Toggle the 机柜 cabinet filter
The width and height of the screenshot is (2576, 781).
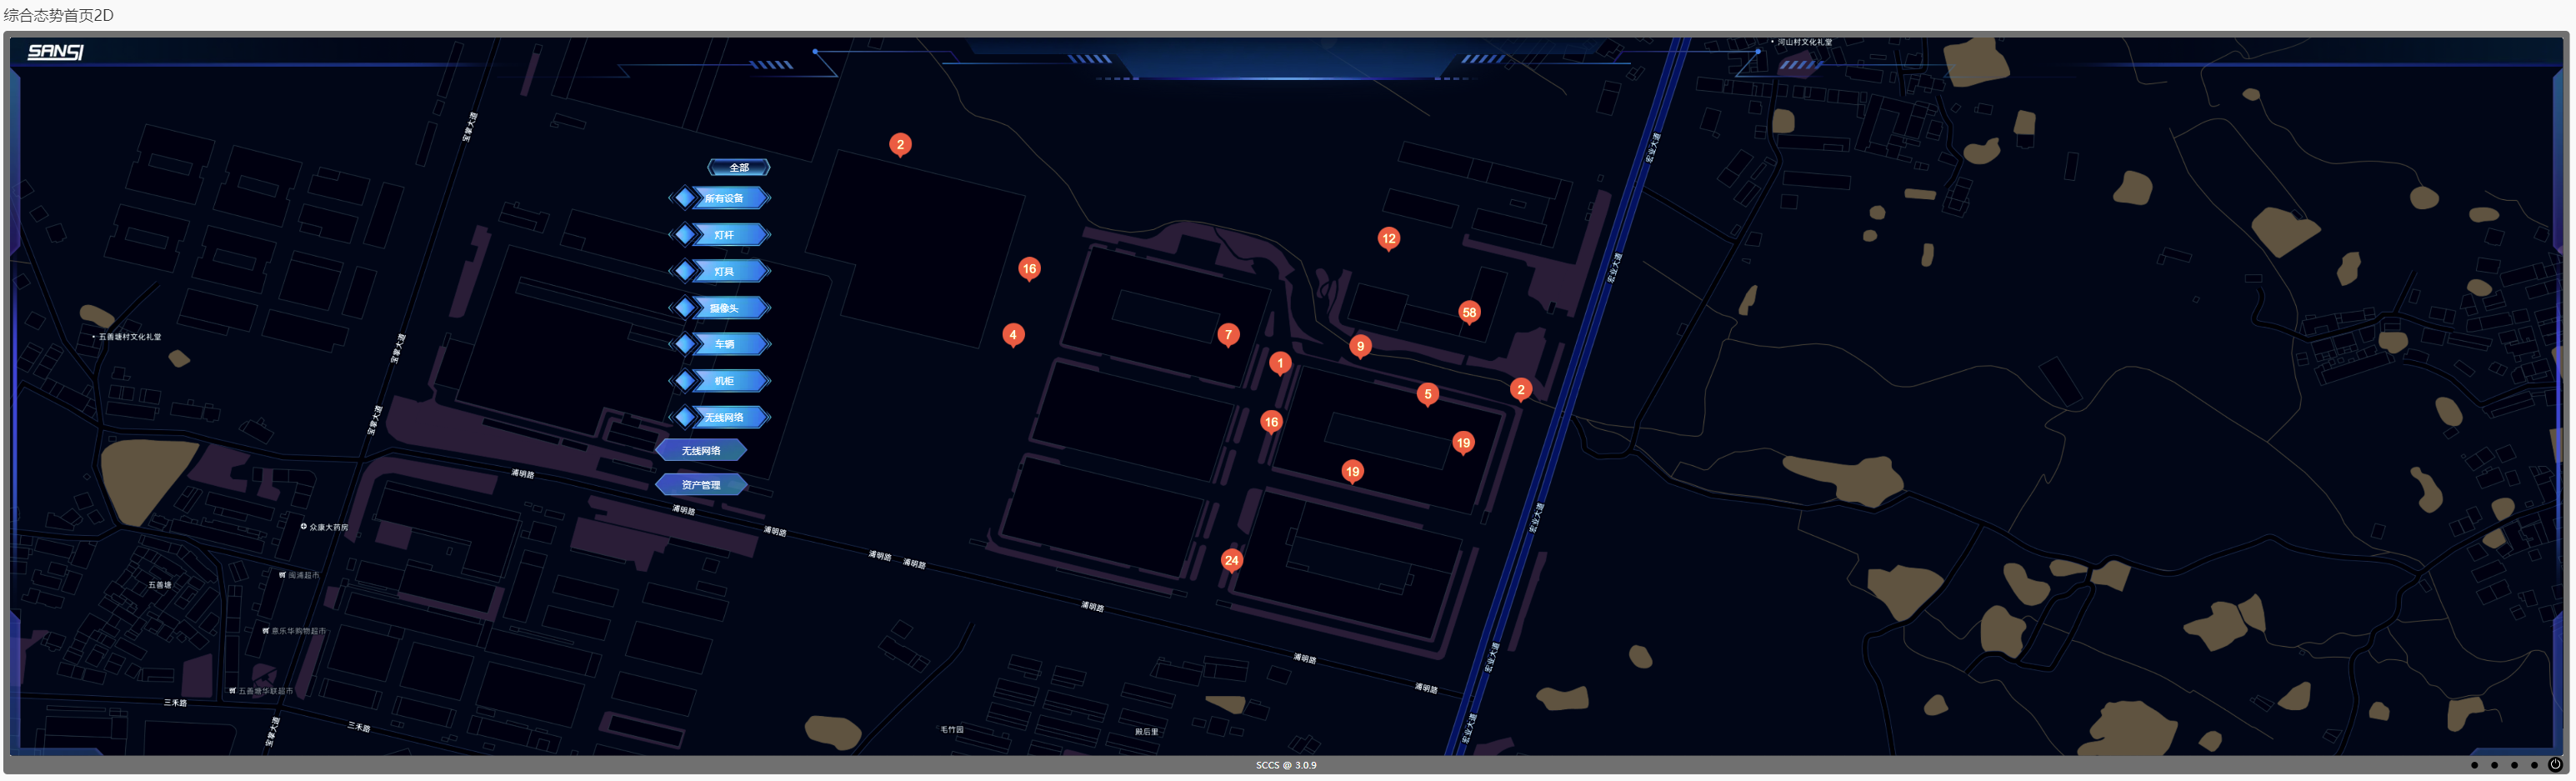tap(721, 381)
